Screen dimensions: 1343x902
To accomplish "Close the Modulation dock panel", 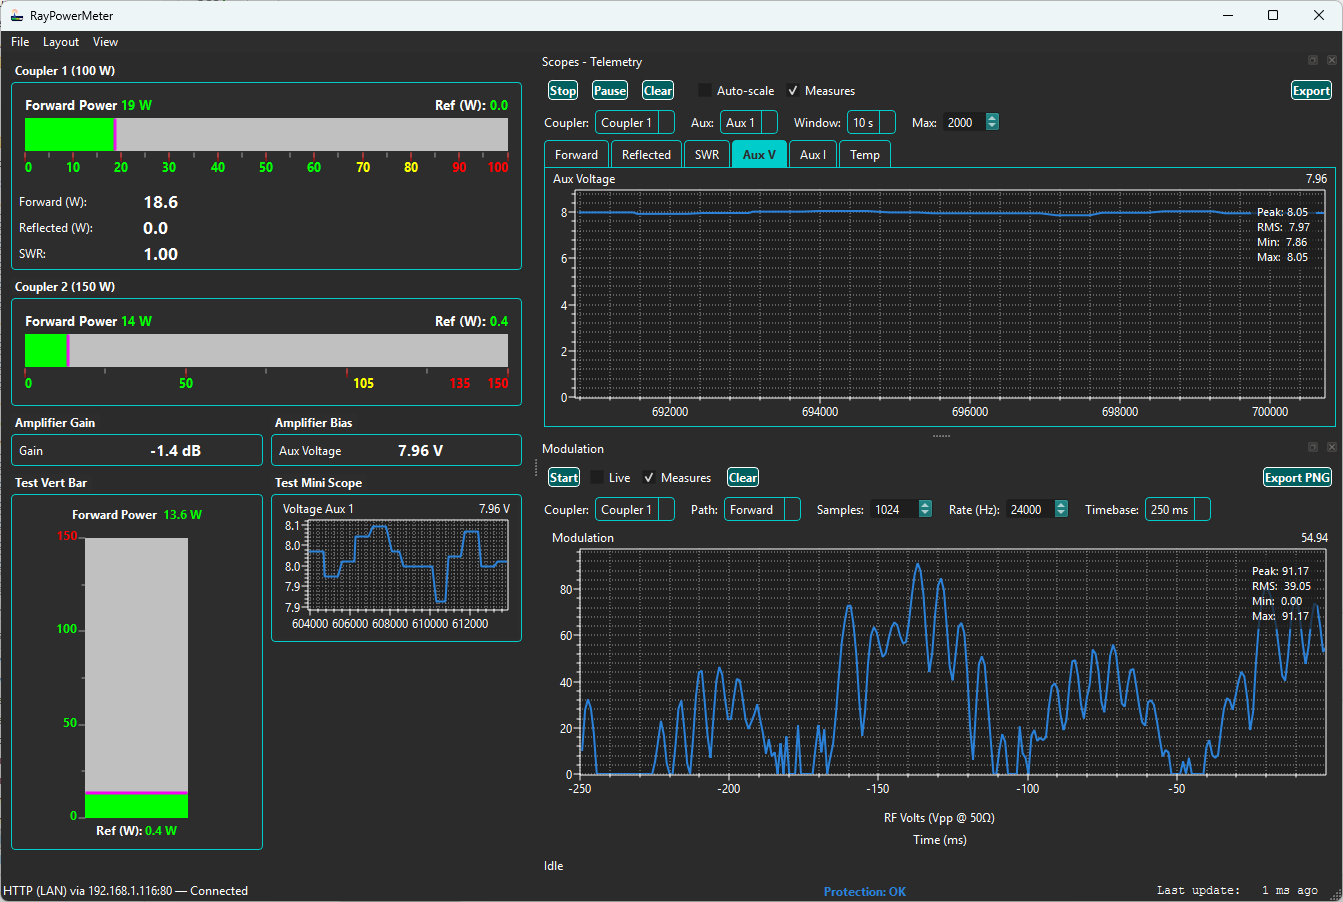I will pos(1331,448).
